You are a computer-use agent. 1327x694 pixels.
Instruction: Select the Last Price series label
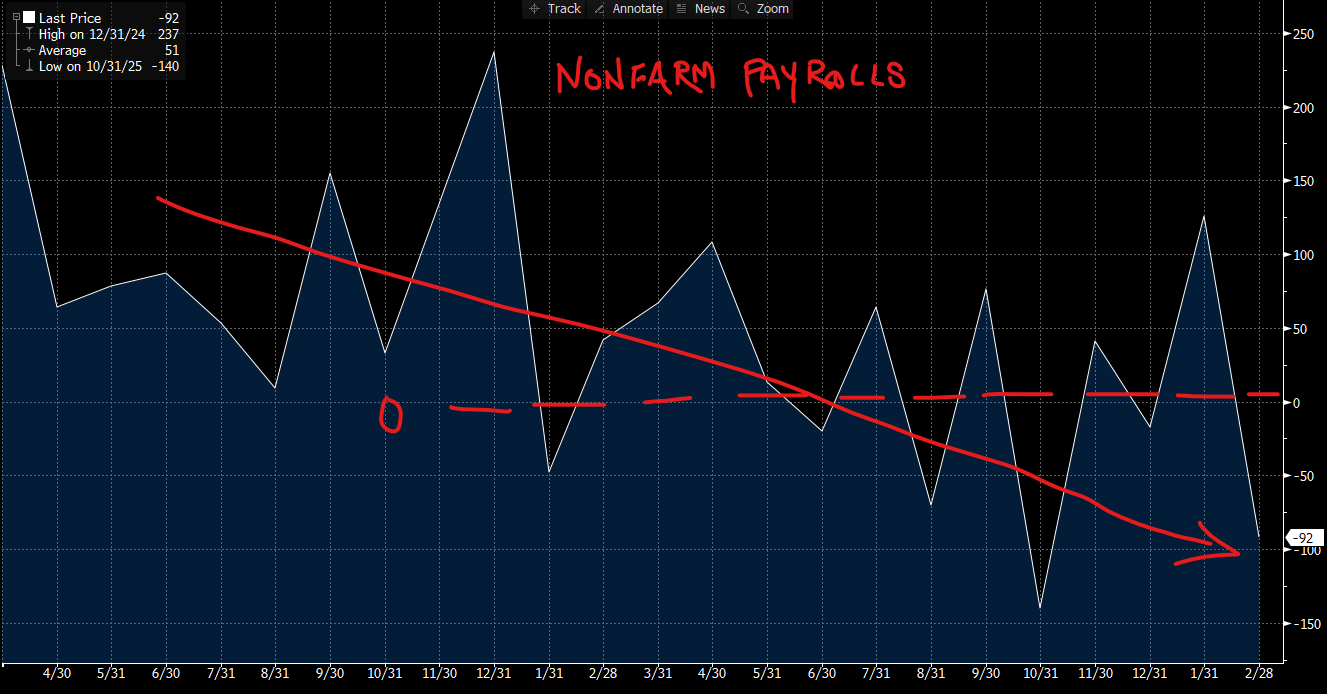pos(69,18)
